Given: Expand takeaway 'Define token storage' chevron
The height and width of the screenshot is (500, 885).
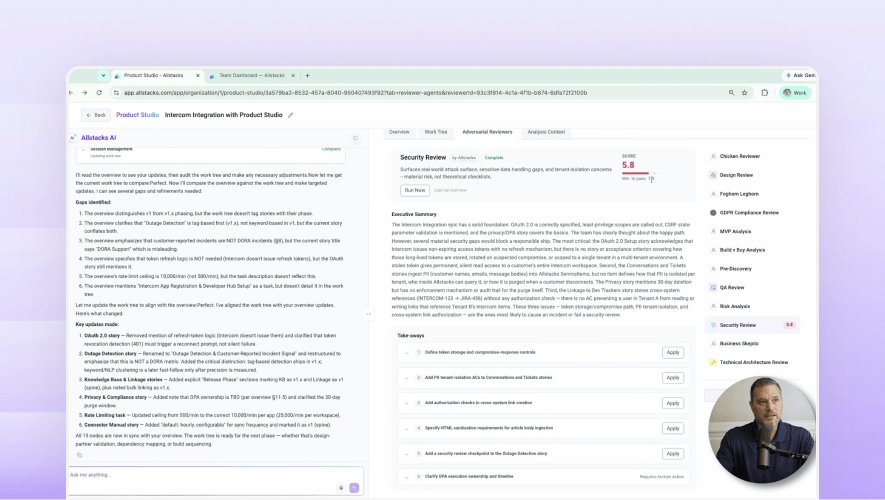Looking at the screenshot, I should point(406,353).
